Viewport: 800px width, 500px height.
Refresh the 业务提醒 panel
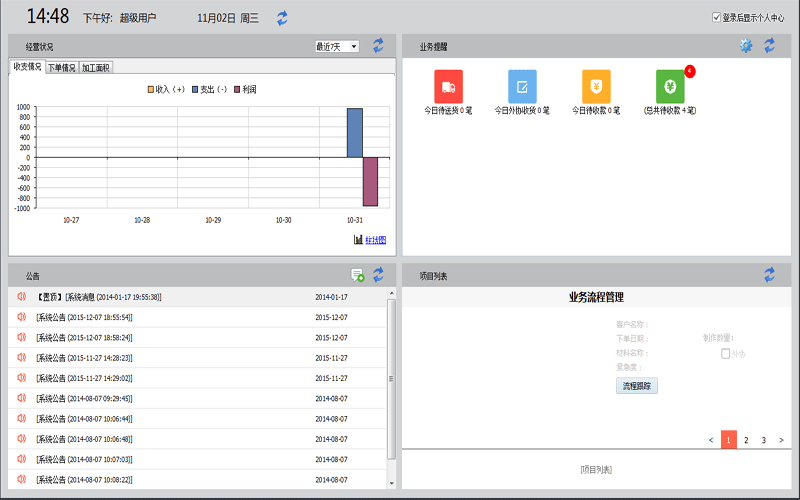[769, 46]
